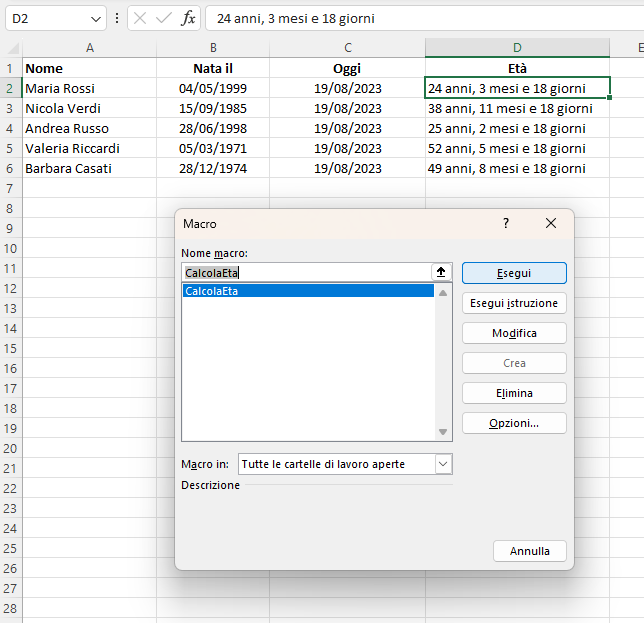The height and width of the screenshot is (623, 644).
Task: Click the macro list scroll down arrow
Action: pyautogui.click(x=443, y=432)
